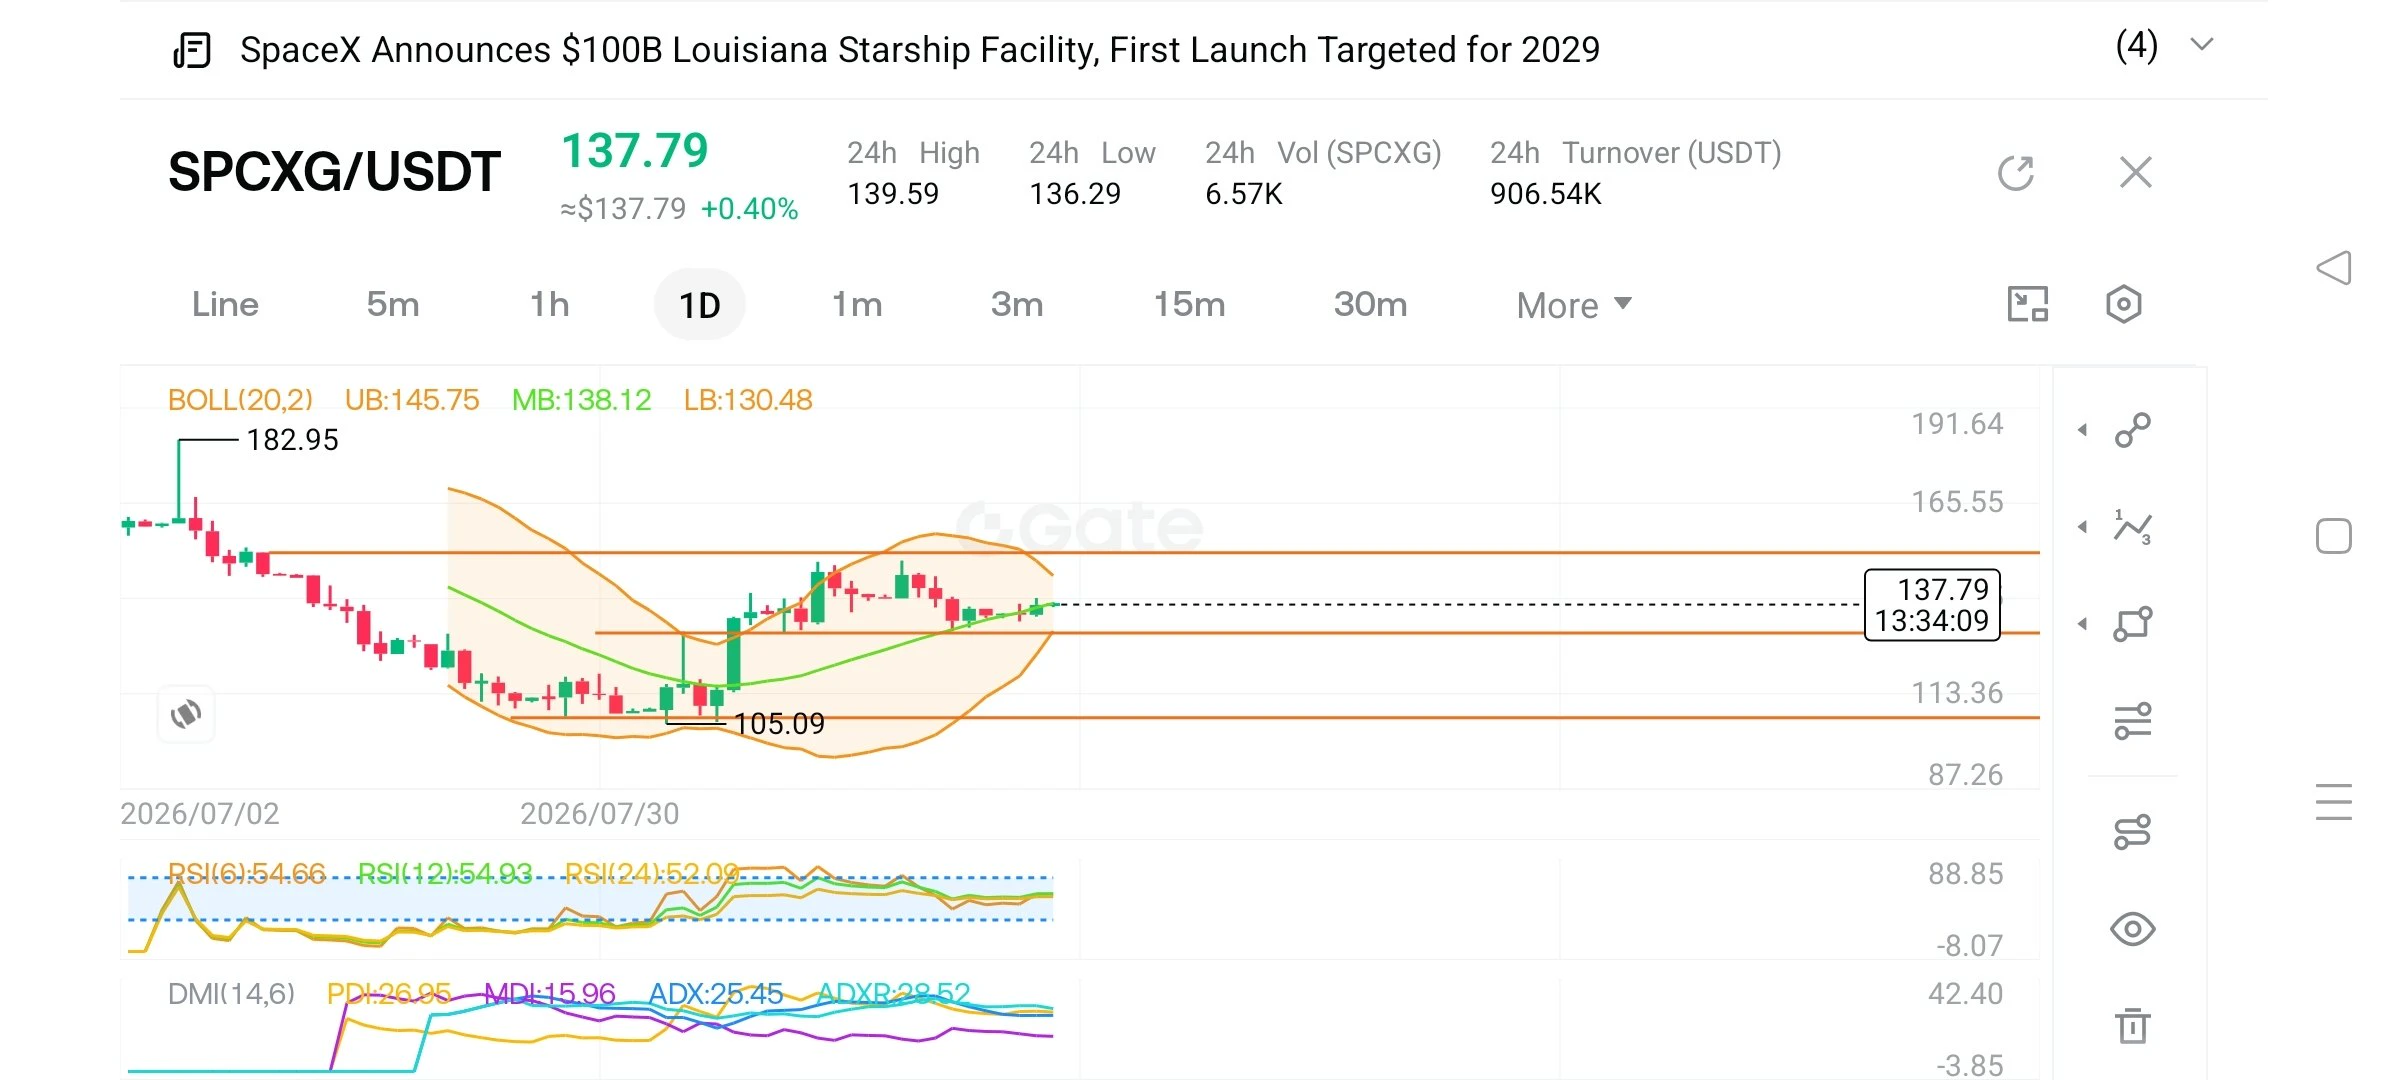Close the SPCXG/USDT chart view
The width and height of the screenshot is (2400, 1080).
tap(2135, 173)
